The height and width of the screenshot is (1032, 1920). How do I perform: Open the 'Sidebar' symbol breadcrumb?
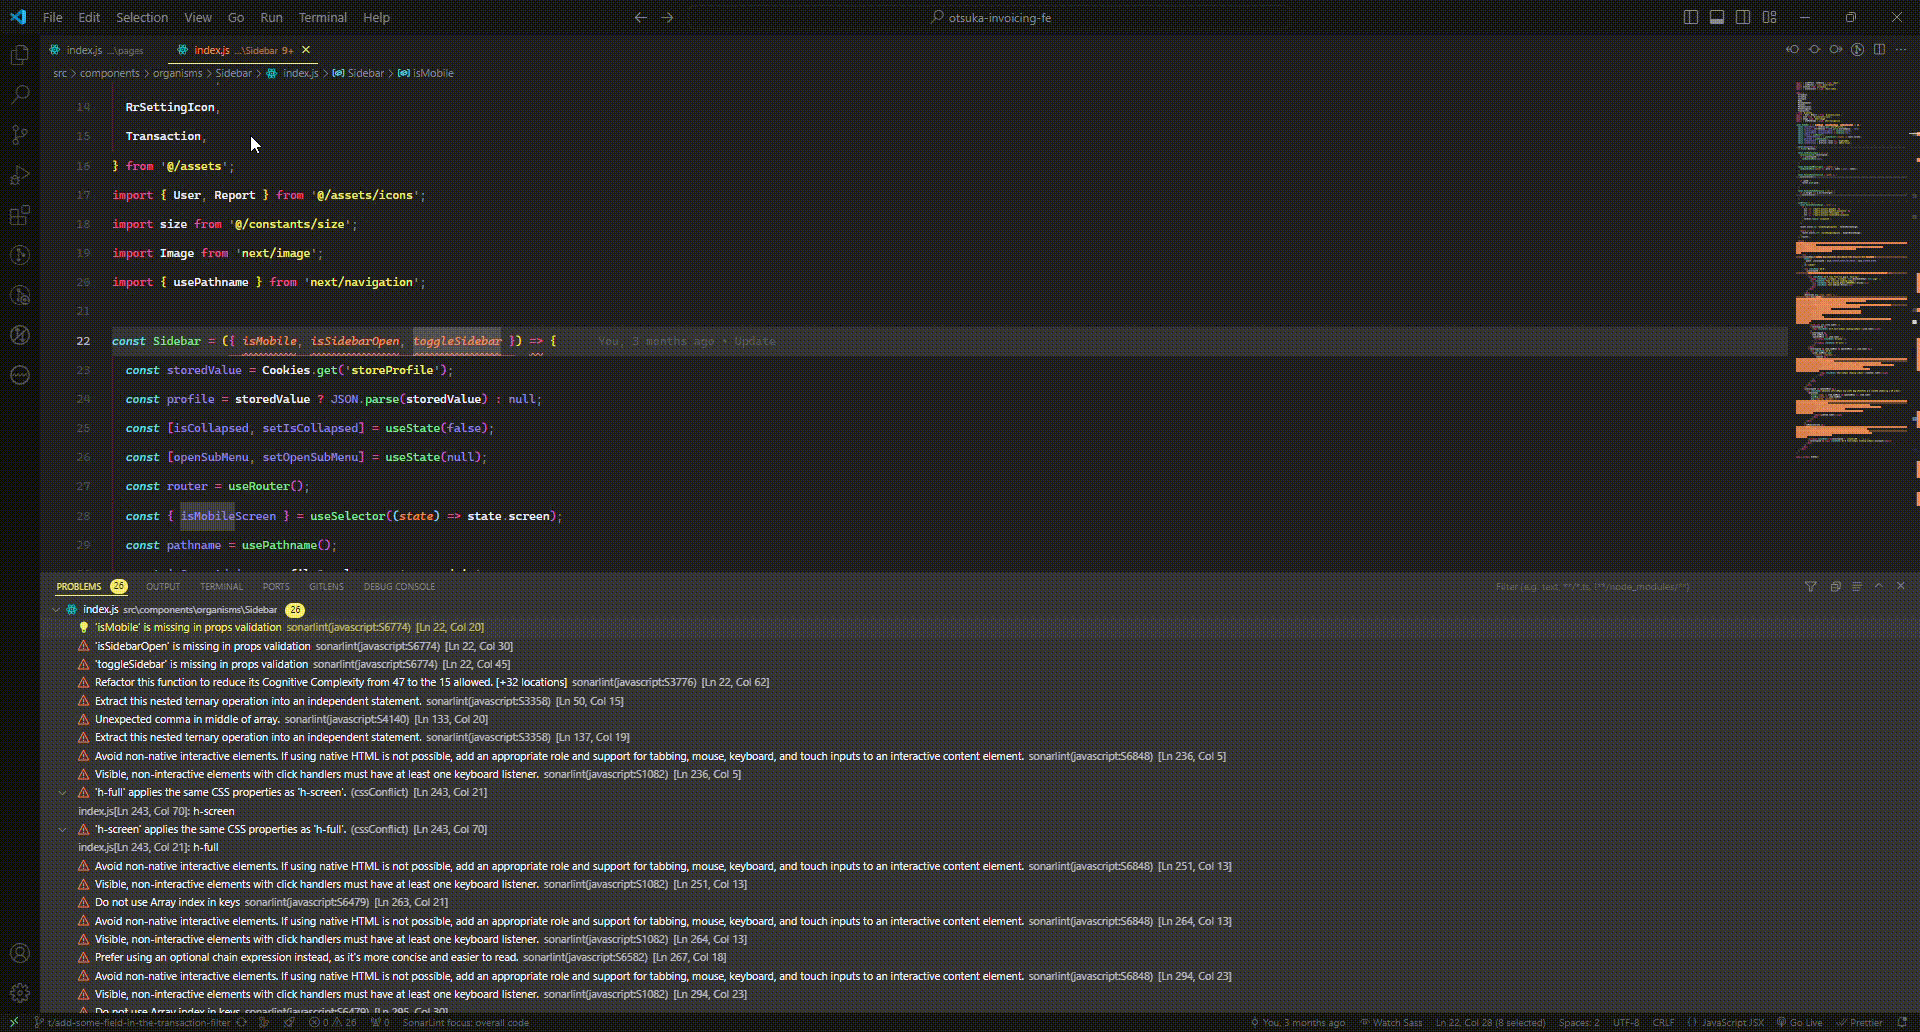(358, 73)
